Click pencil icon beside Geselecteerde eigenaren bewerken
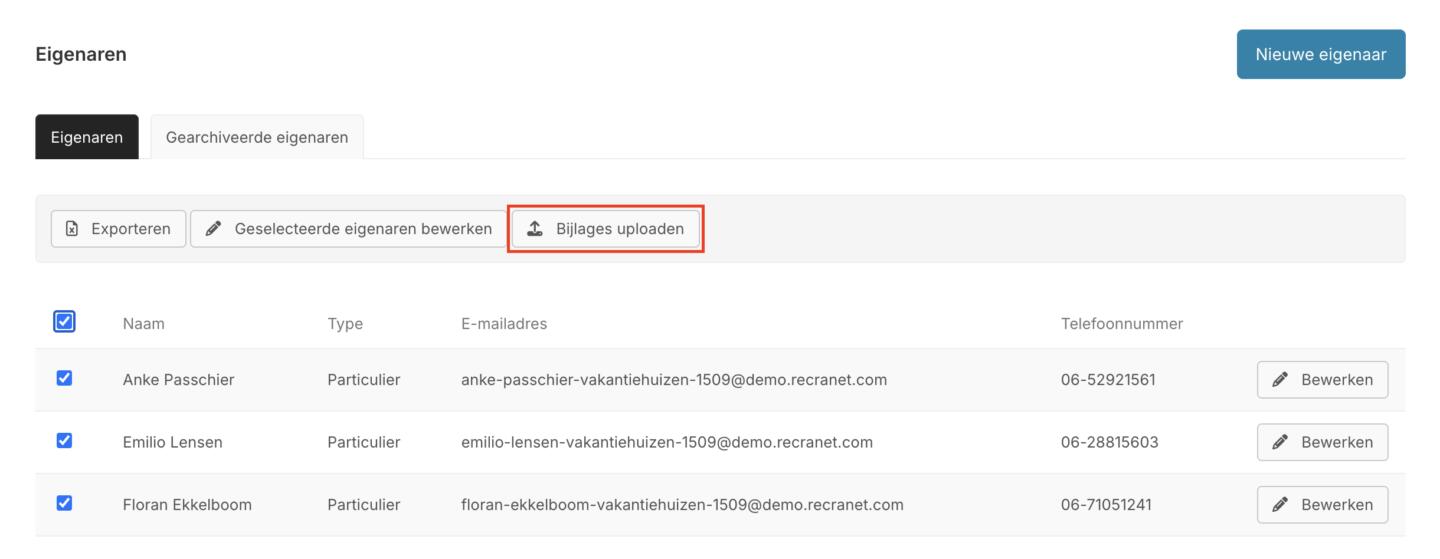The image size is (1440, 559). 213,229
